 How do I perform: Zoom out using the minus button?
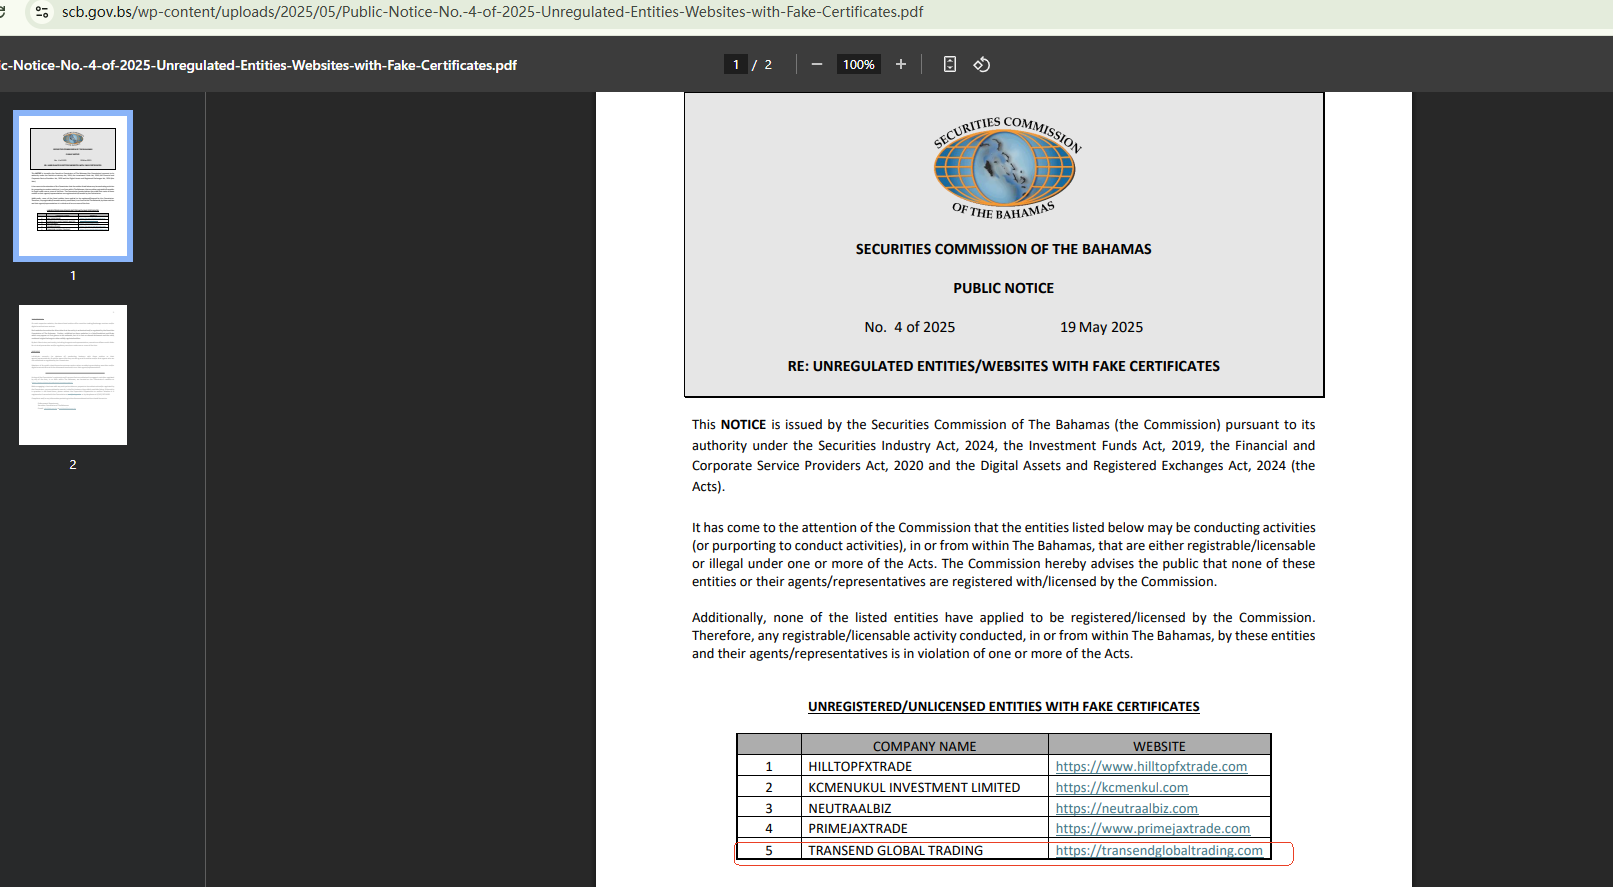[x=817, y=64]
